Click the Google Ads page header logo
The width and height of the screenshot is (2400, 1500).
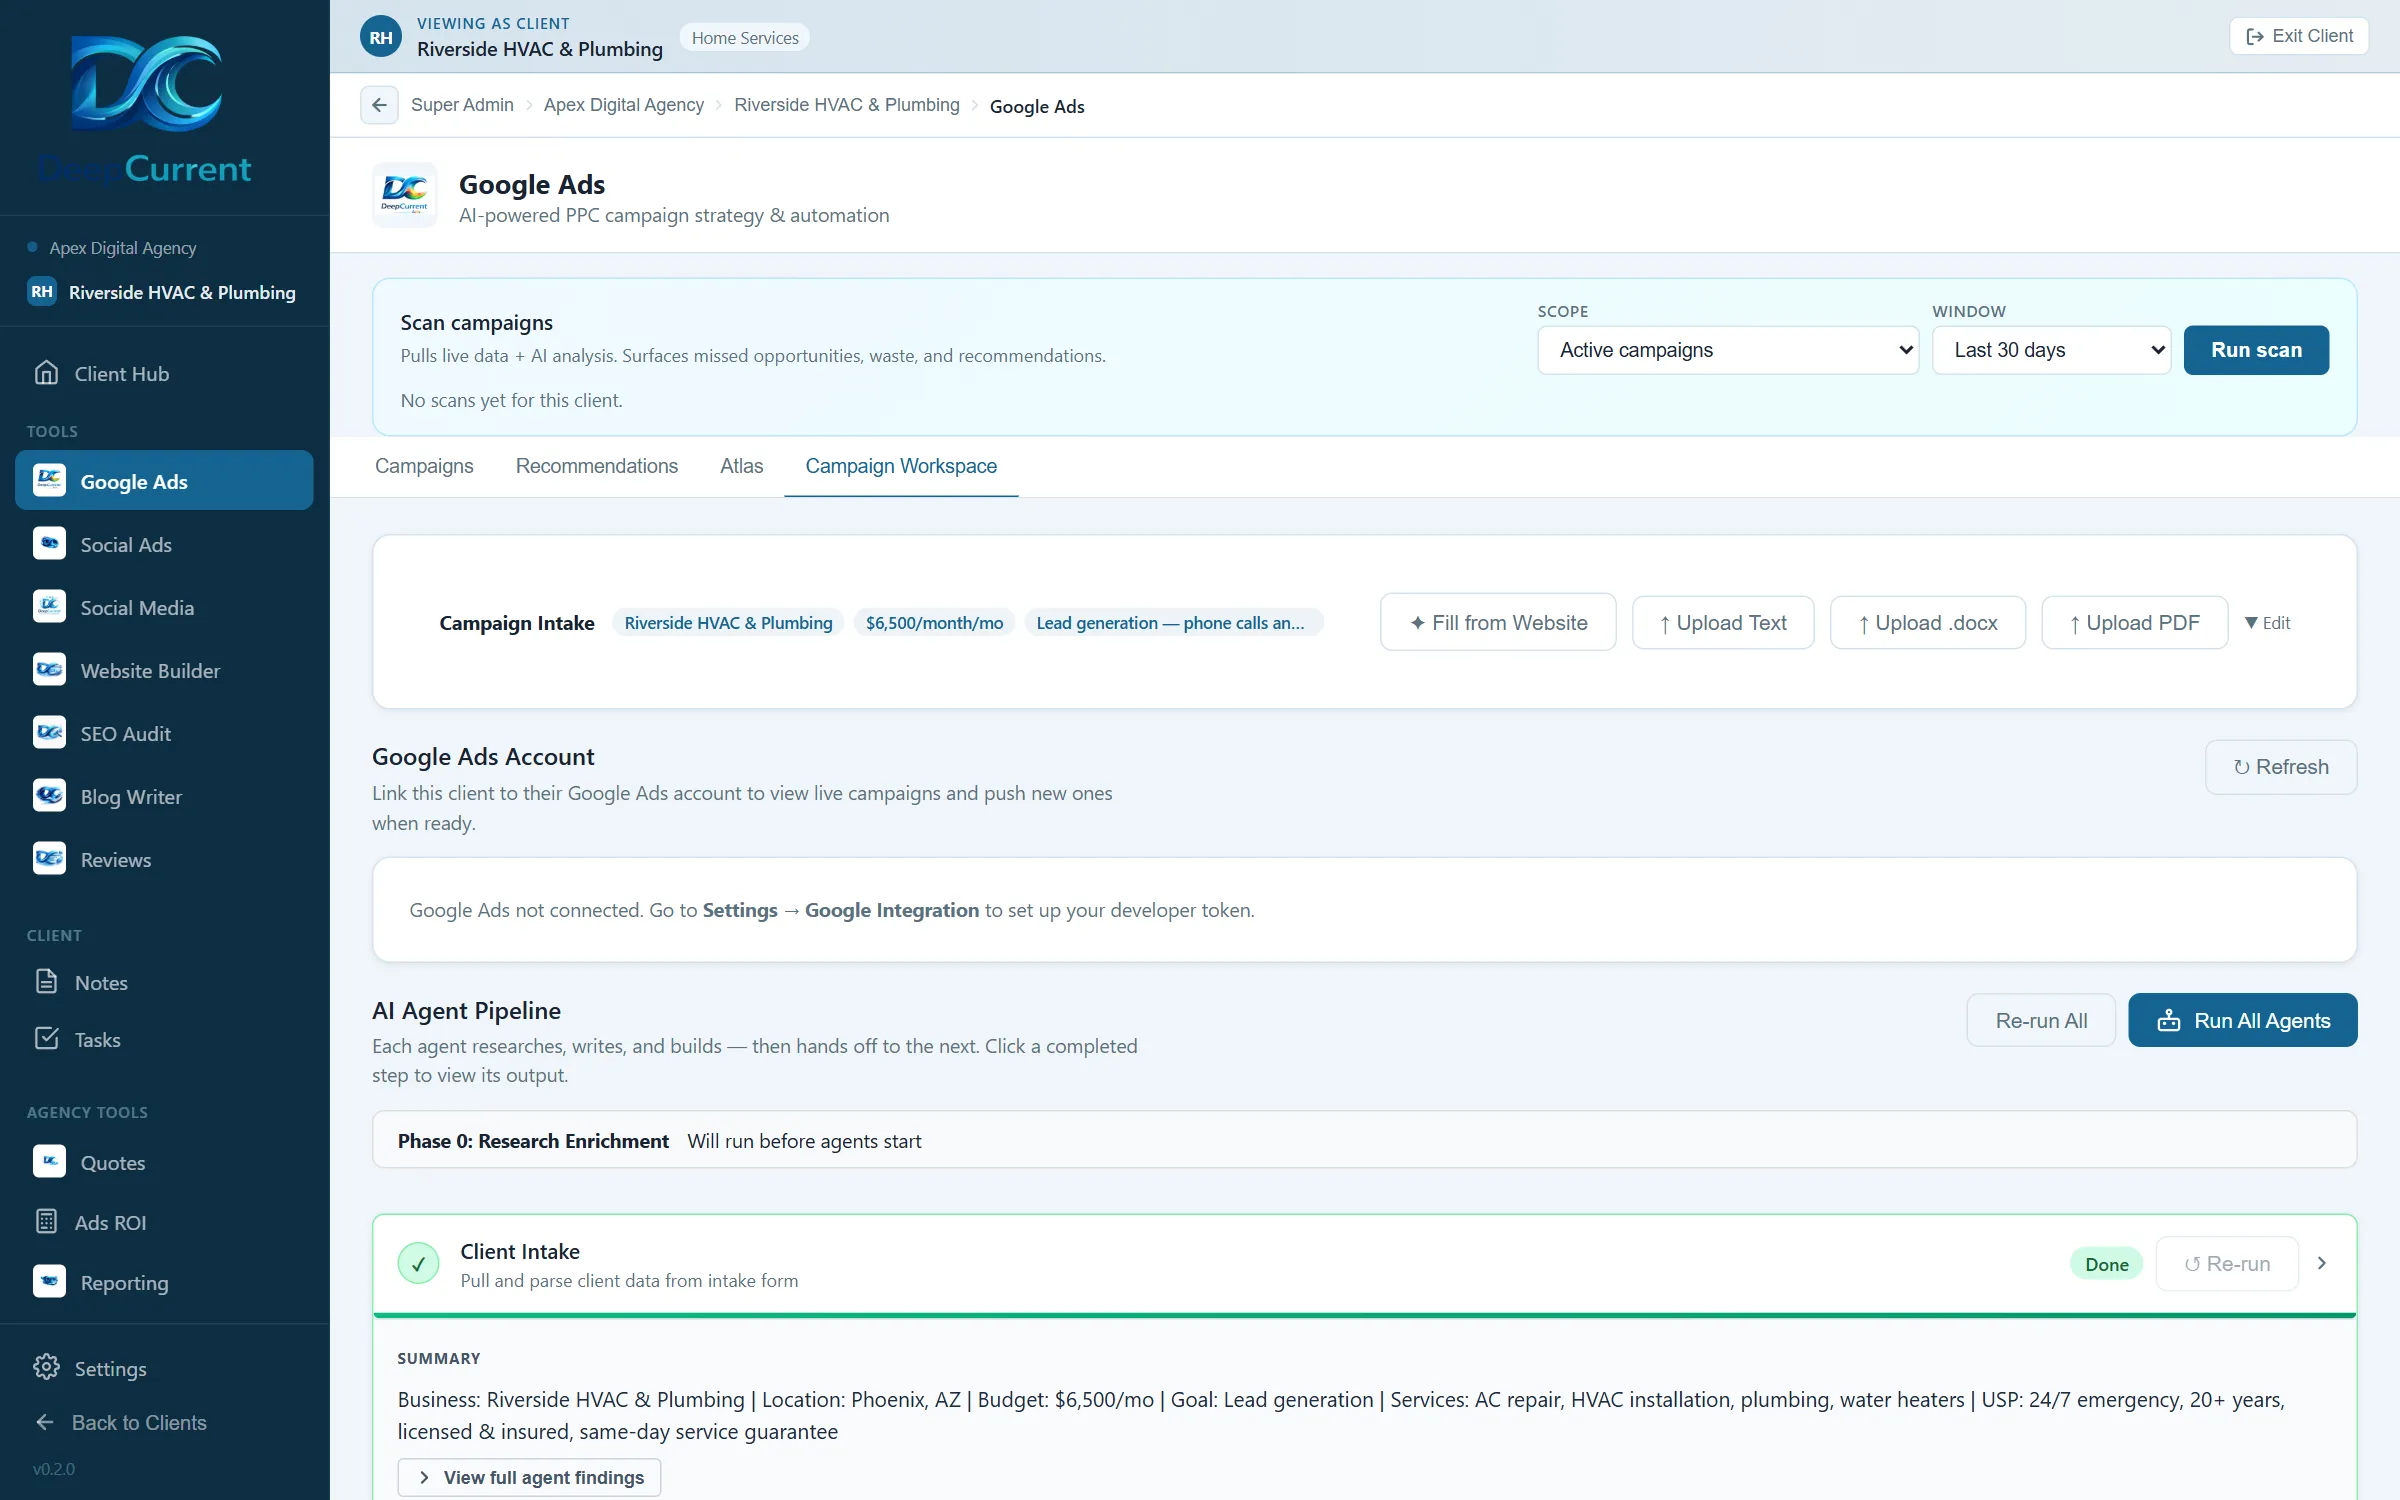tap(405, 195)
